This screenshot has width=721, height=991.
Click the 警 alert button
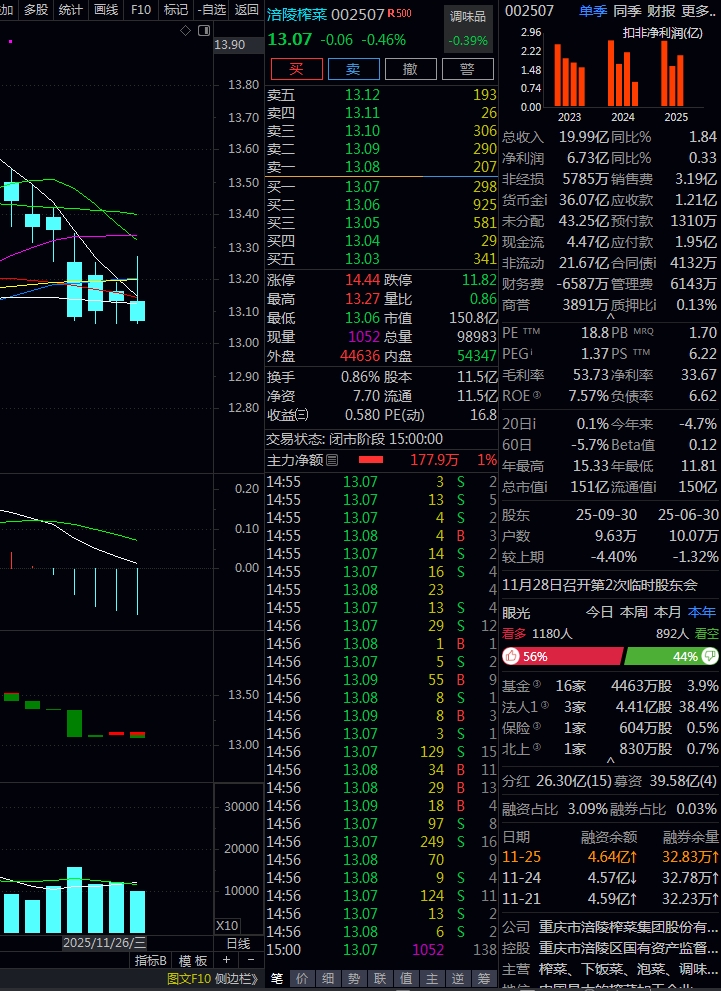[468, 69]
